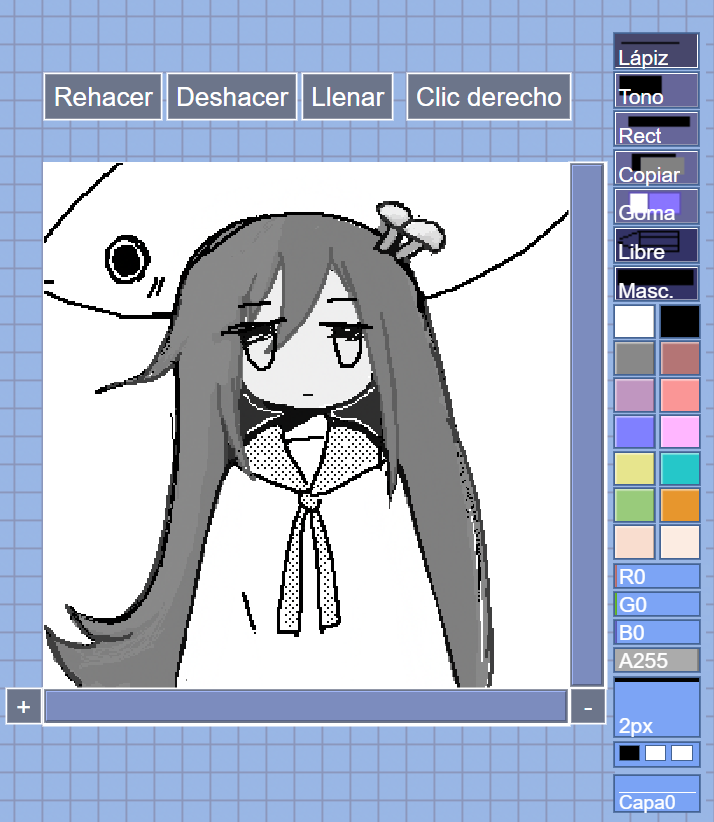Screen dimensions: 714x822
Task: Pick the gray color swatch
Action: tap(634, 358)
